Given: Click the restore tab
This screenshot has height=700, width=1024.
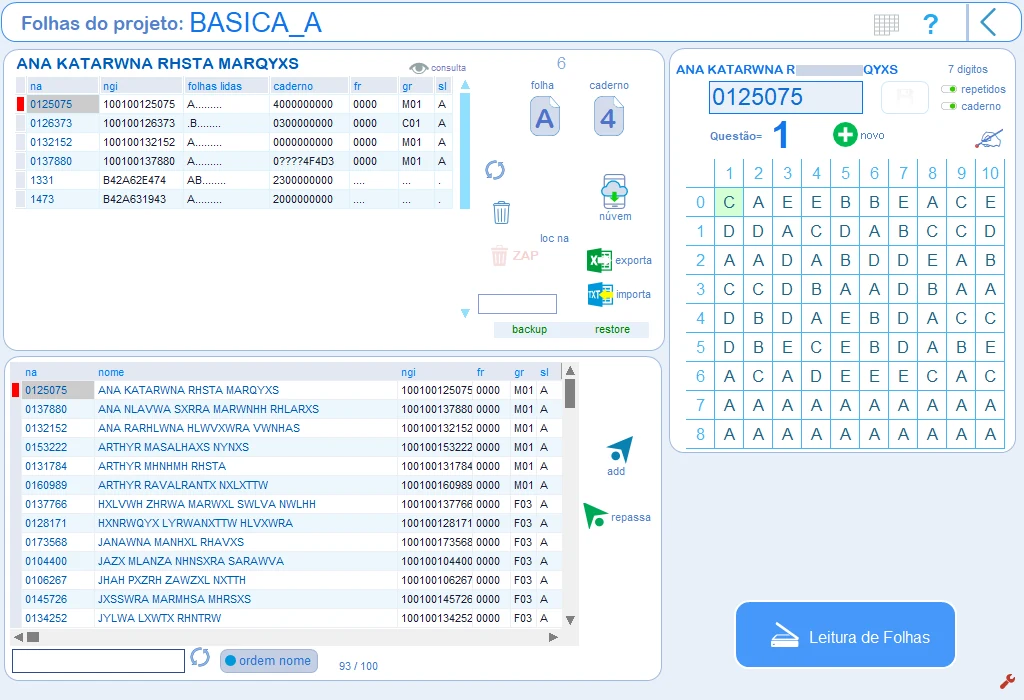Looking at the screenshot, I should [612, 329].
